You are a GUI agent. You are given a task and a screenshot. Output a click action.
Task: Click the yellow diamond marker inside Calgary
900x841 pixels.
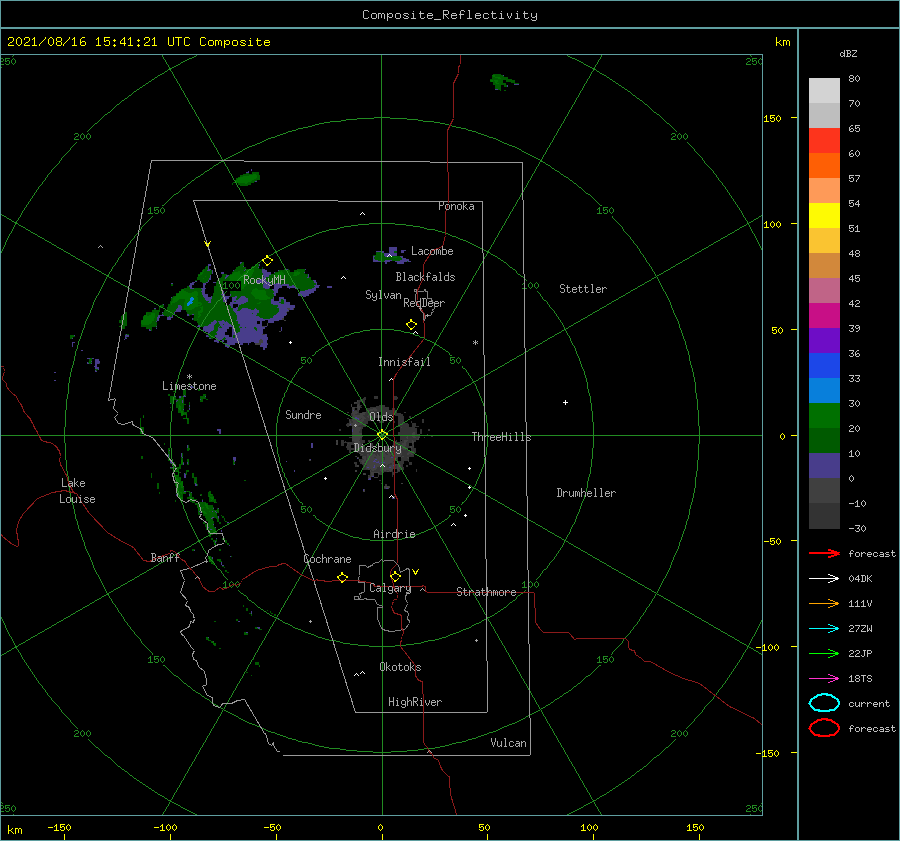[395, 576]
